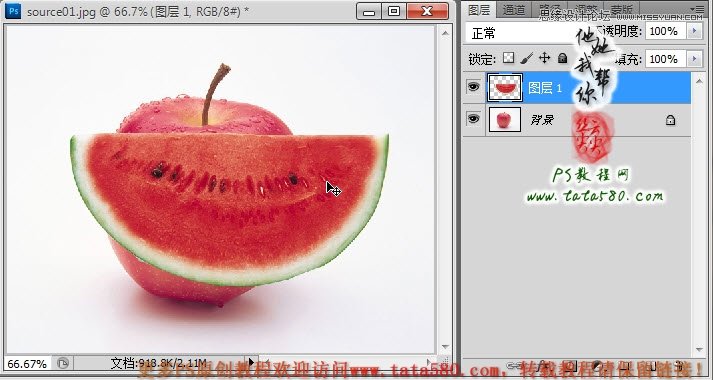Switch to the 蒙版 tab
Image resolution: width=713 pixels, height=380 pixels.
[x=622, y=10]
